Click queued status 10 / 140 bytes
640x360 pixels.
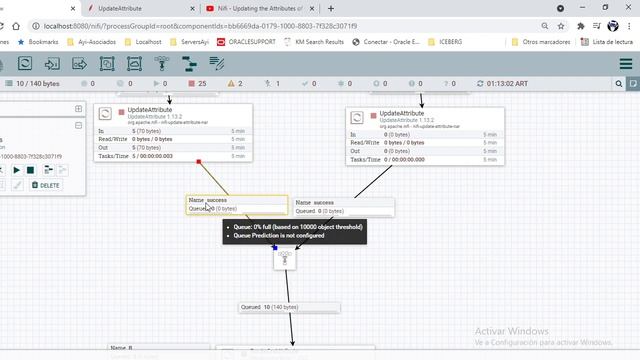click(x=32, y=84)
